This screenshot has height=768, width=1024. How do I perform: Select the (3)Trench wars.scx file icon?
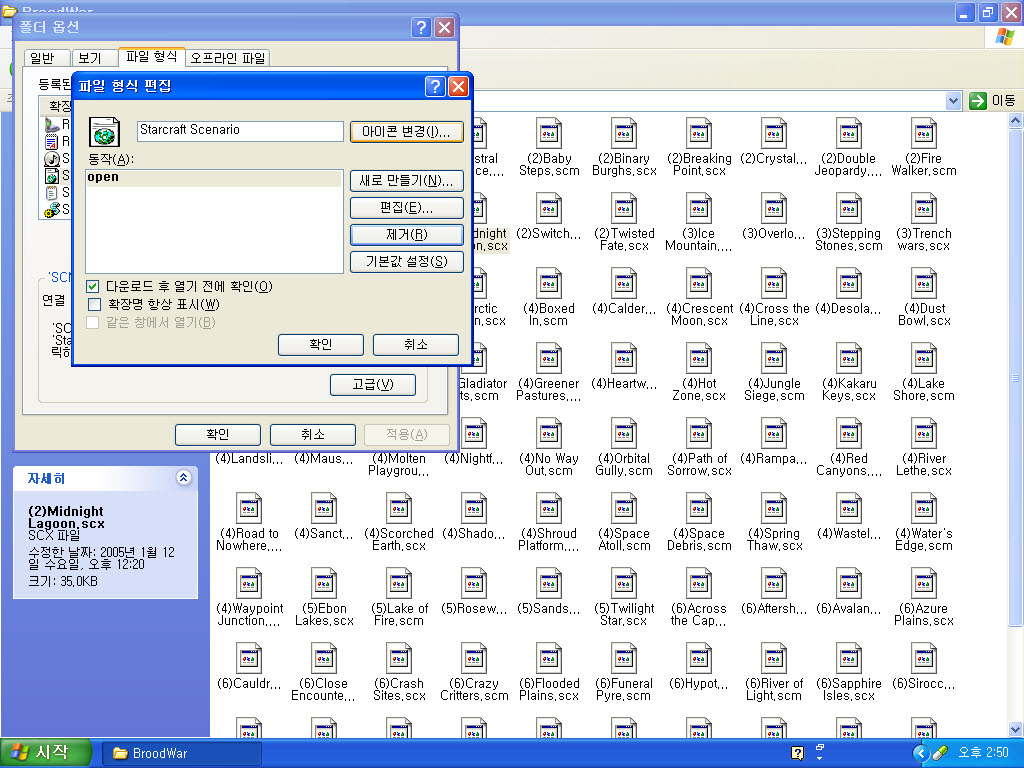point(923,208)
